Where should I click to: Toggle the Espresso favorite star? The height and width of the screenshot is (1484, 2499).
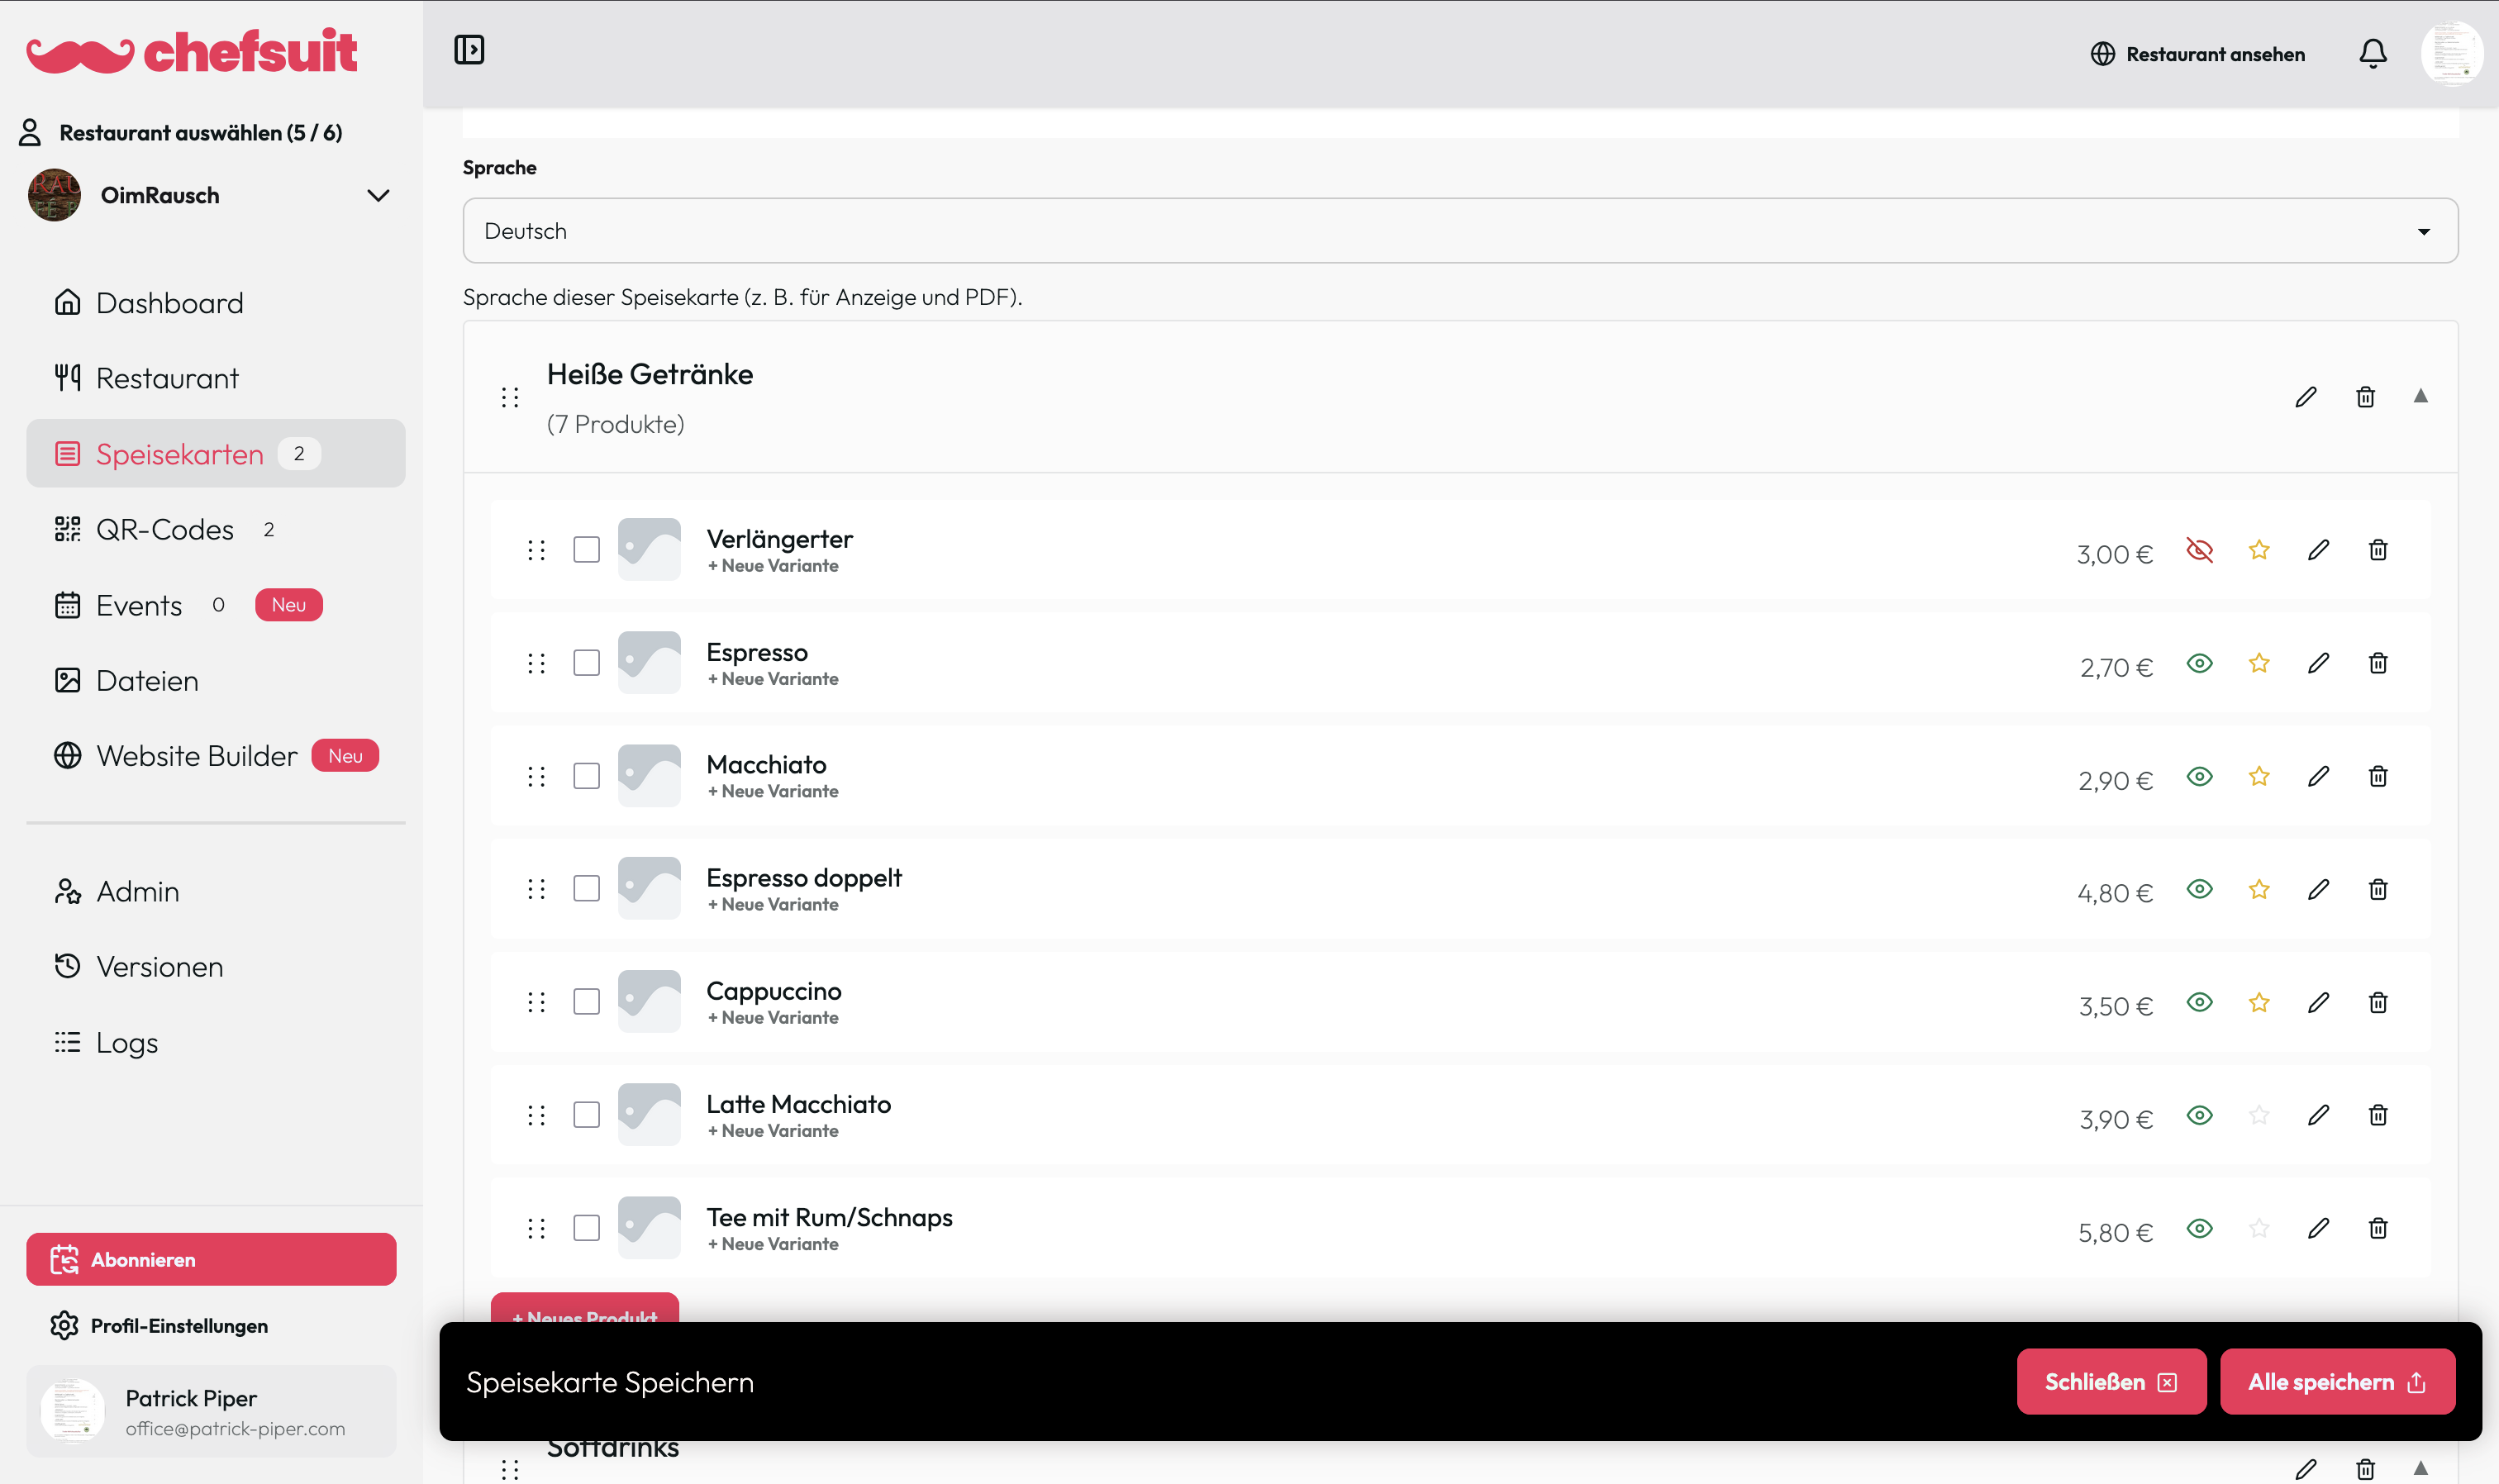click(2258, 663)
